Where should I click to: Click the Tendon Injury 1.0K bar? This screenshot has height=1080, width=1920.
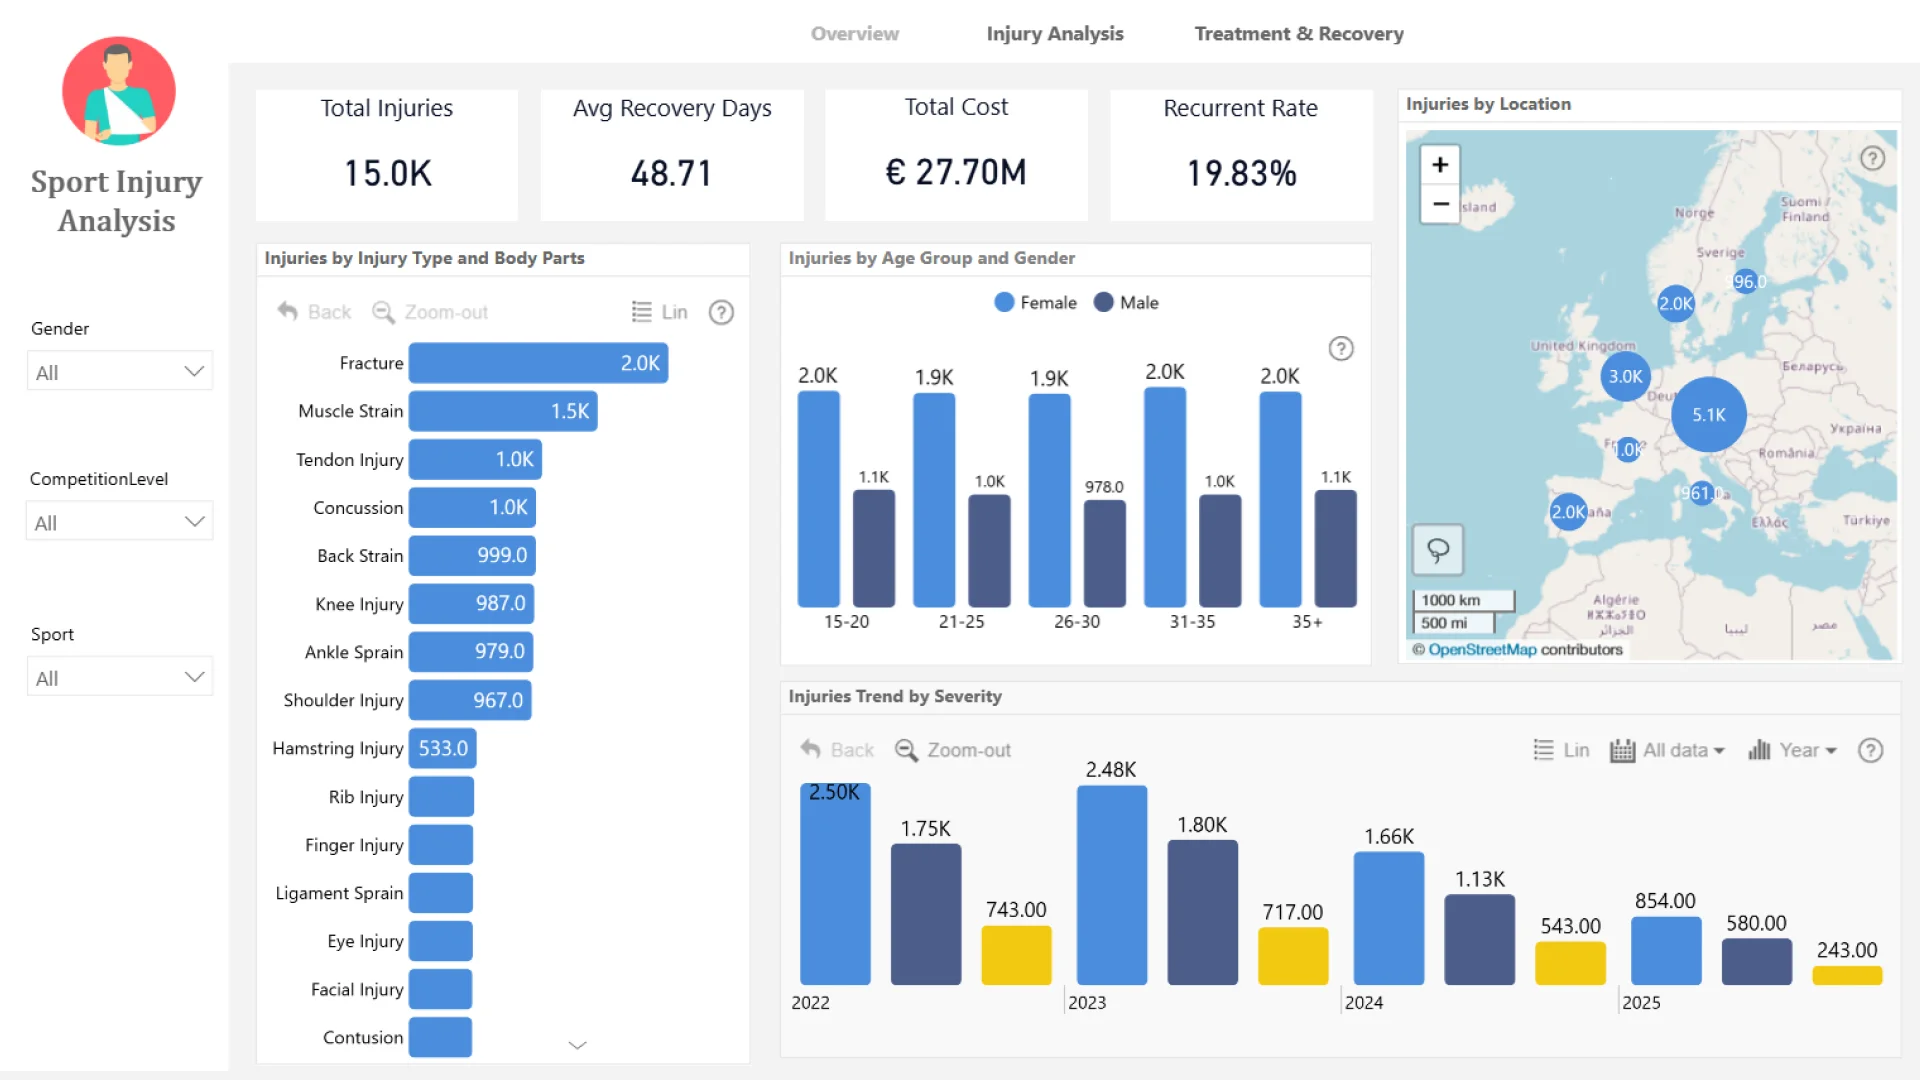click(475, 459)
